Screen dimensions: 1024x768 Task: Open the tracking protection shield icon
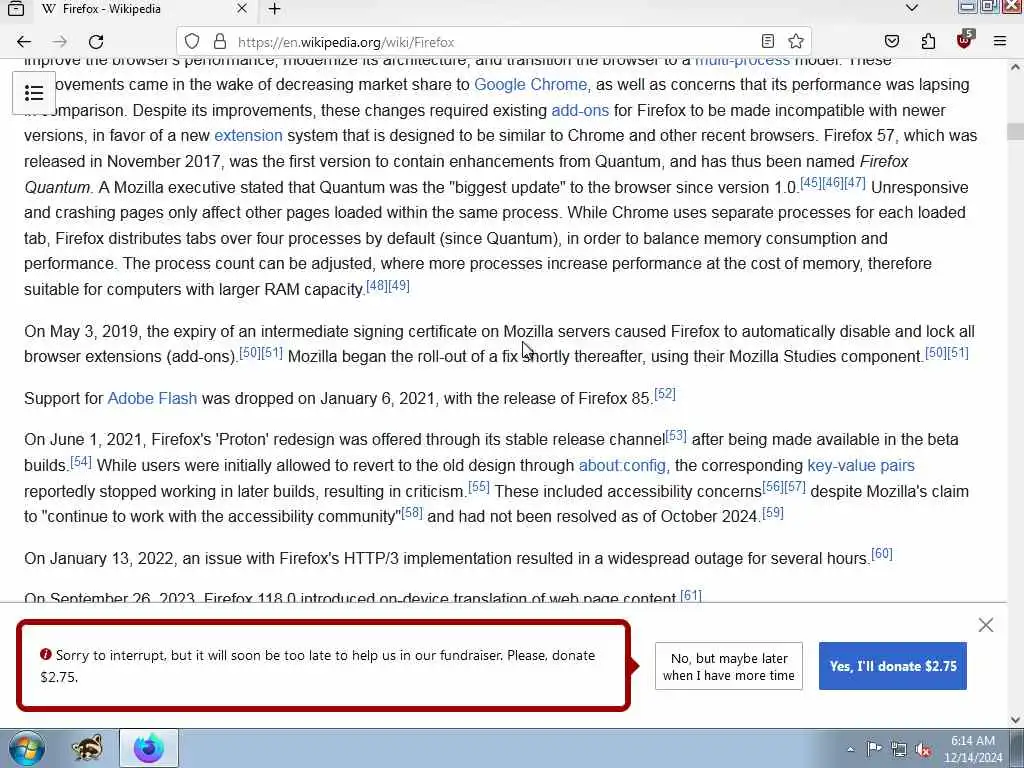tap(191, 42)
